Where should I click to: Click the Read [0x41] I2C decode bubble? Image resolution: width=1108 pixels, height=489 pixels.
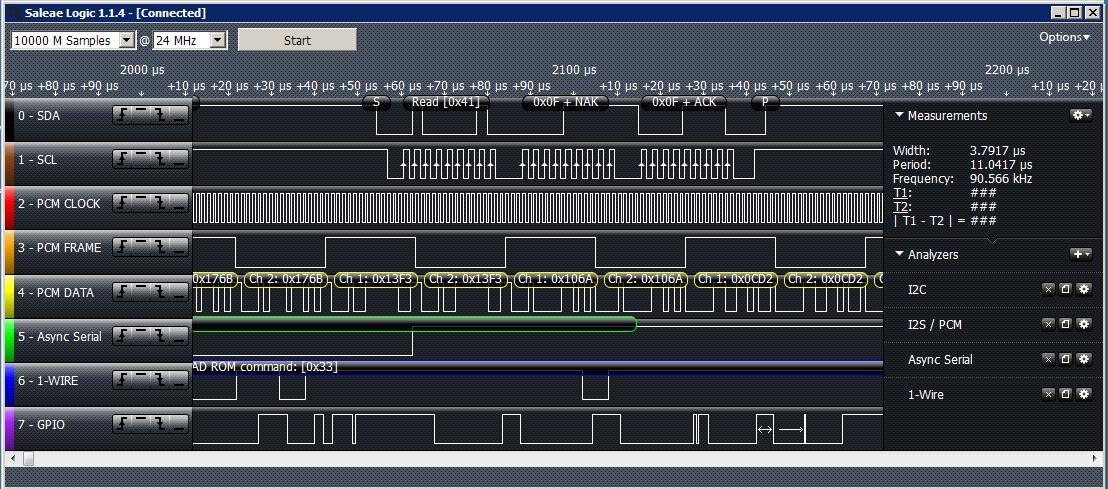tap(444, 102)
